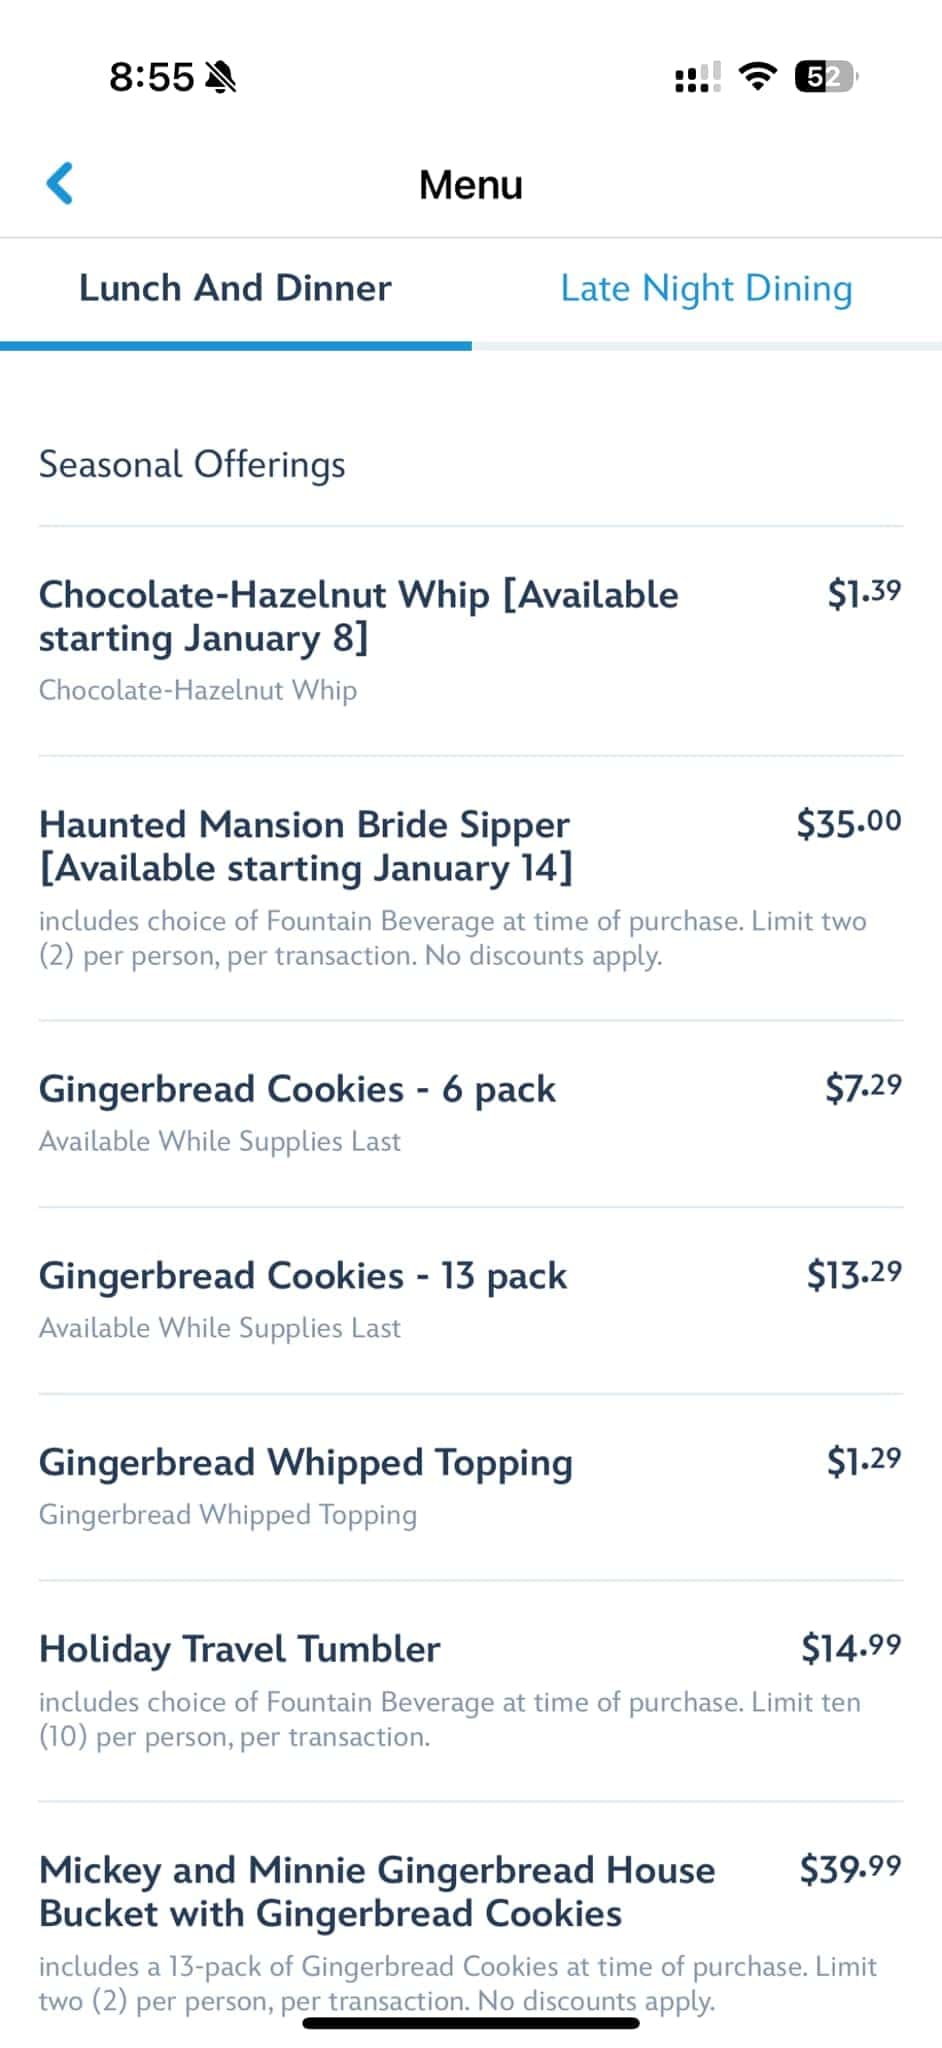Select Gingerbread Cookies 6 pack
Image resolution: width=942 pixels, height=2048 pixels.
click(x=297, y=1089)
